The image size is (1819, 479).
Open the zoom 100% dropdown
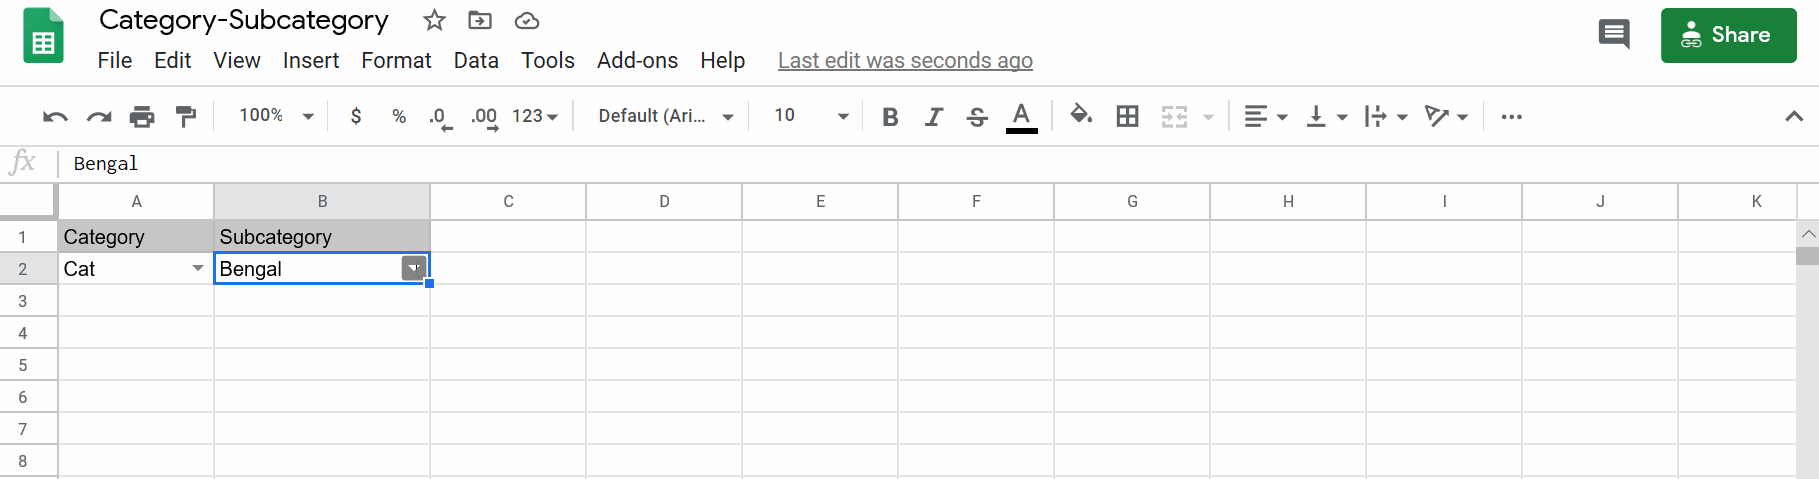pyautogui.click(x=277, y=116)
